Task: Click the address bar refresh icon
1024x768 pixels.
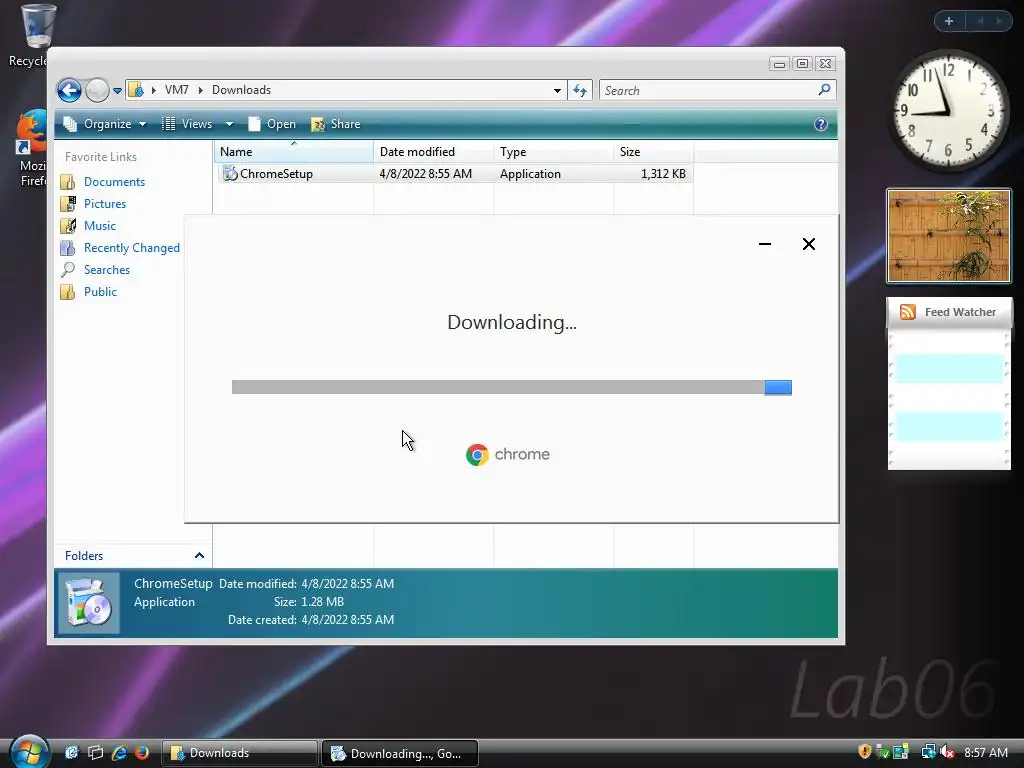Action: (580, 90)
